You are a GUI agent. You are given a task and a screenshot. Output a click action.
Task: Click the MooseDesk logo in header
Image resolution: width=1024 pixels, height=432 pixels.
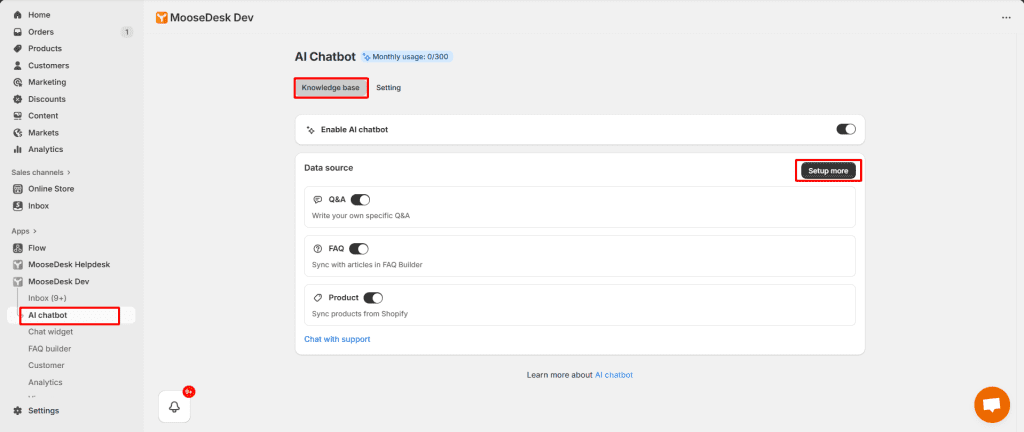tap(161, 18)
